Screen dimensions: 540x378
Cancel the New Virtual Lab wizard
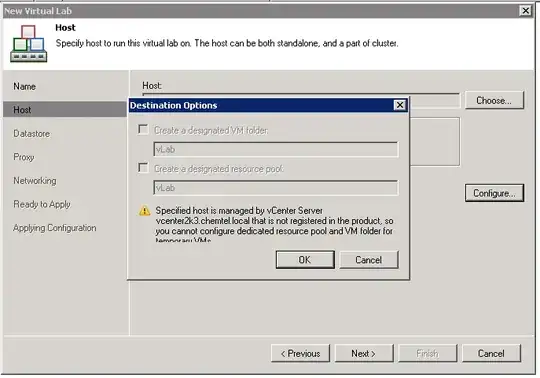click(x=491, y=354)
